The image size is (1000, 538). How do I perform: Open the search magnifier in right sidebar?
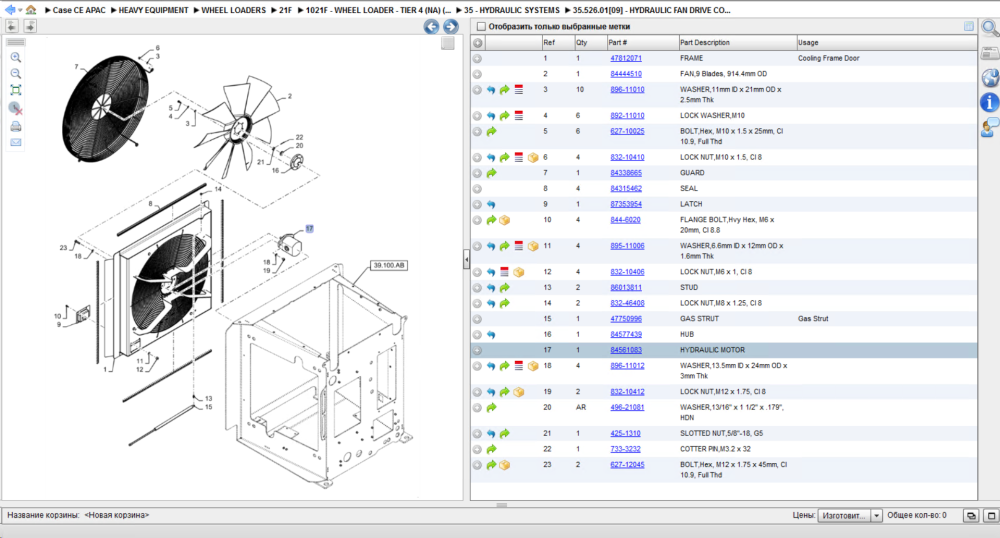tap(990, 28)
